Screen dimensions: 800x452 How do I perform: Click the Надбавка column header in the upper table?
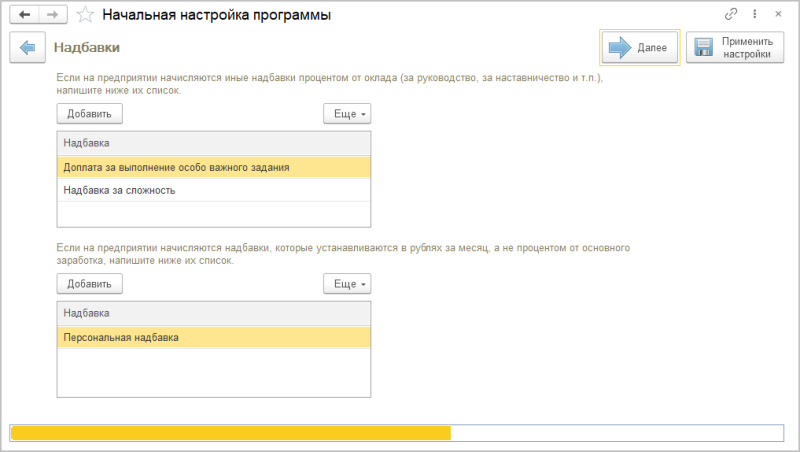point(213,143)
